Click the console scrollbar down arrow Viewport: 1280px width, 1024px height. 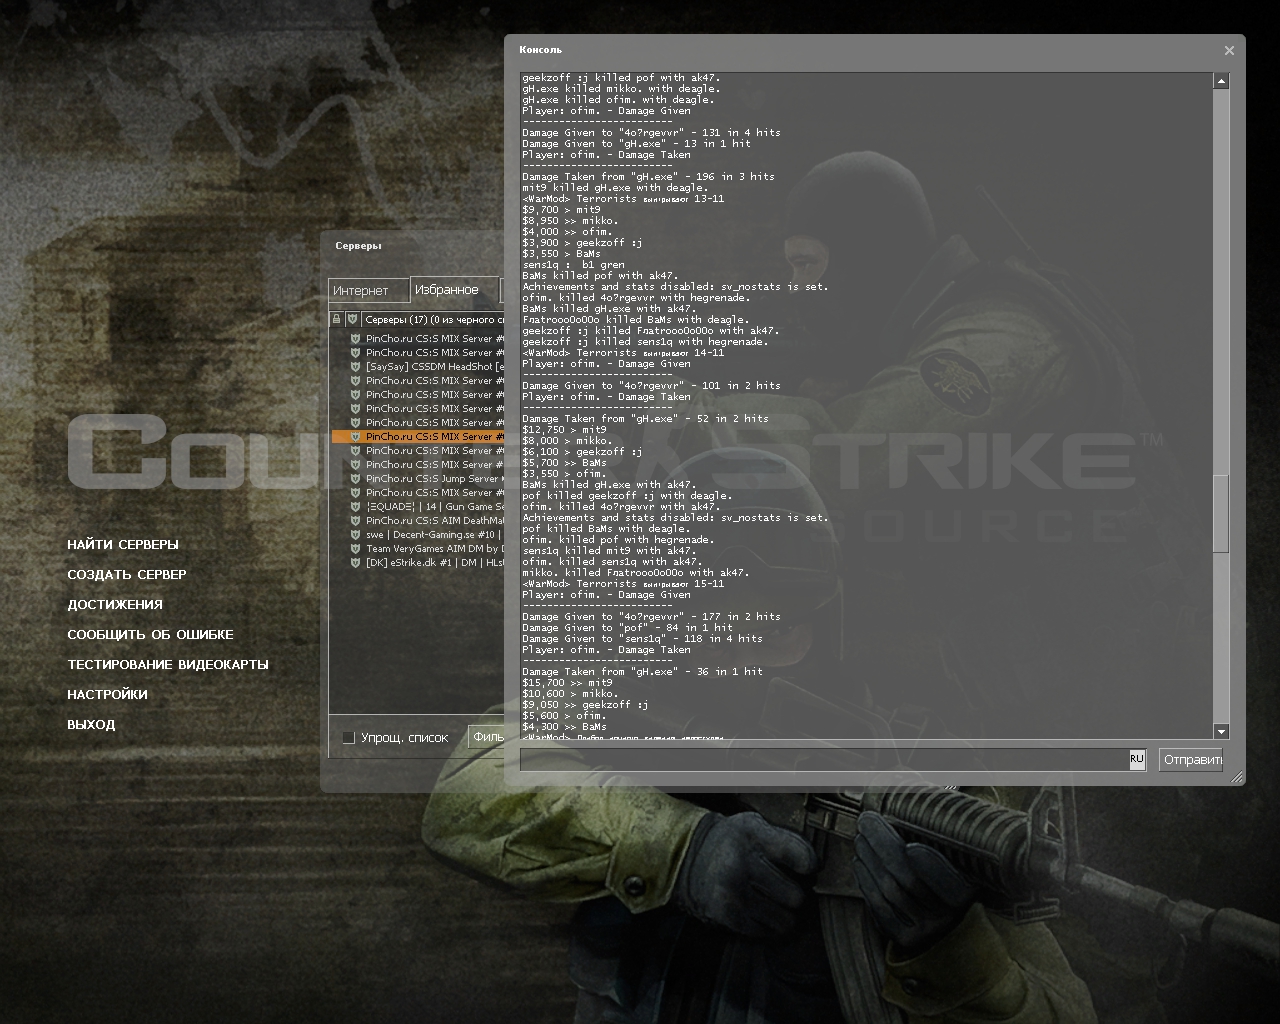point(1221,731)
